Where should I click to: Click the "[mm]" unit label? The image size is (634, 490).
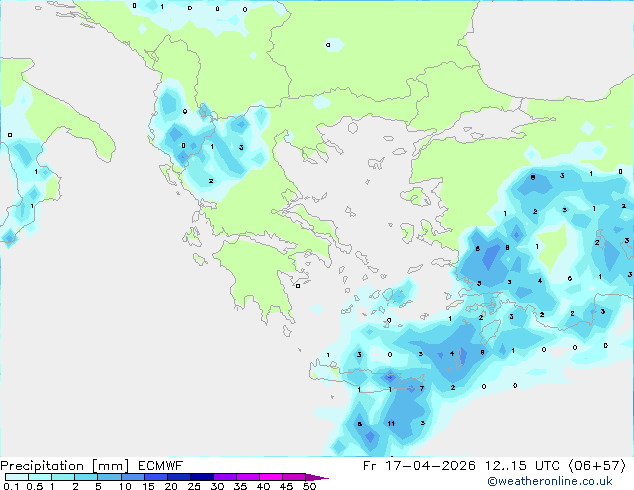[110, 466]
